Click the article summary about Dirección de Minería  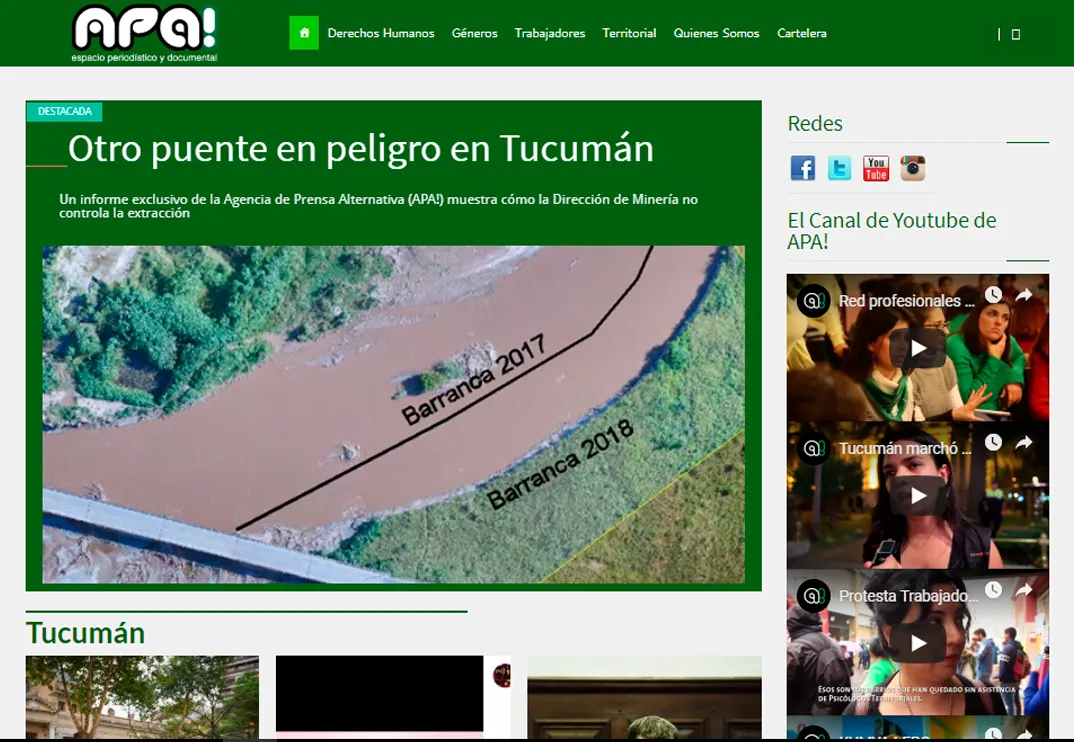tap(378, 206)
